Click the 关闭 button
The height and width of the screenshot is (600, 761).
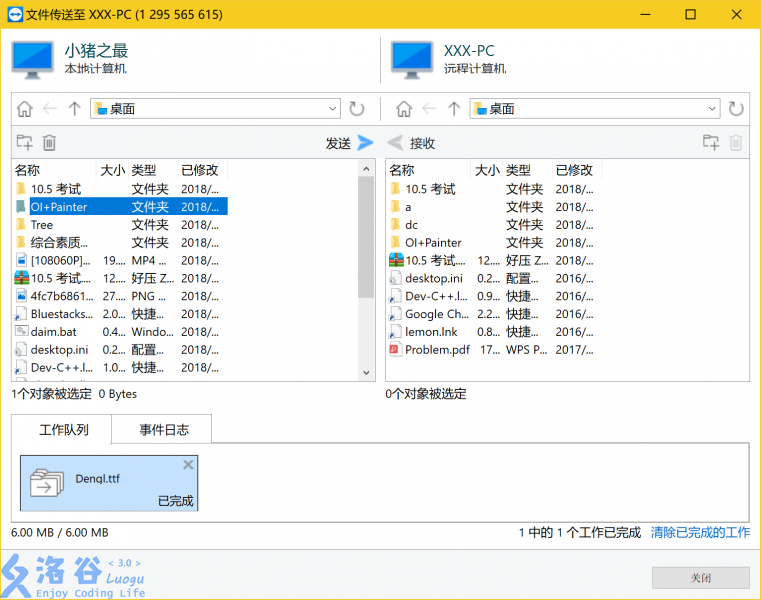[x=700, y=578]
